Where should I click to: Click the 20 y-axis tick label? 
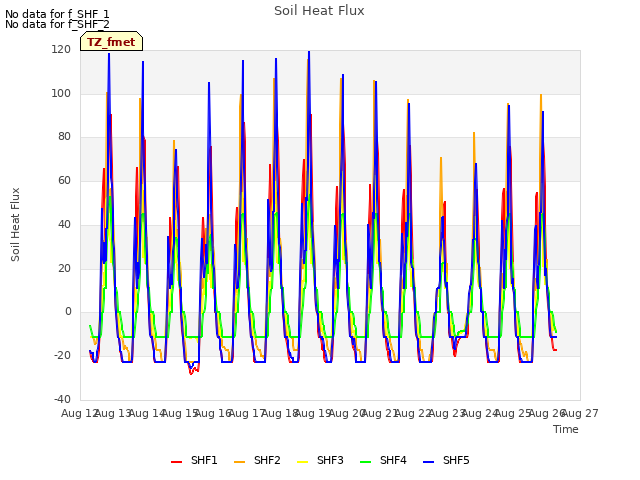(64, 269)
